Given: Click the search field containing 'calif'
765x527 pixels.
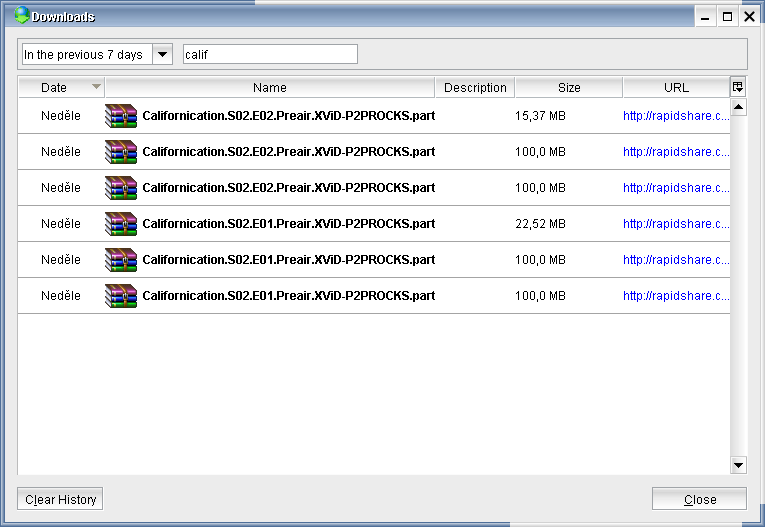Looking at the screenshot, I should [270, 54].
